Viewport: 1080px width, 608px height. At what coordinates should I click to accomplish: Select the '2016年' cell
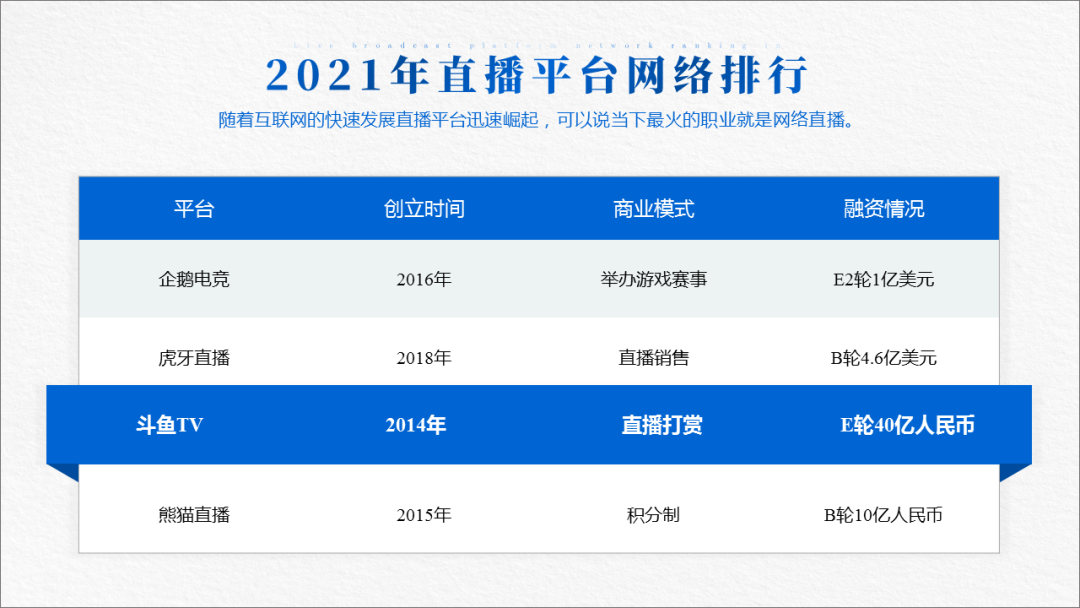[424, 279]
